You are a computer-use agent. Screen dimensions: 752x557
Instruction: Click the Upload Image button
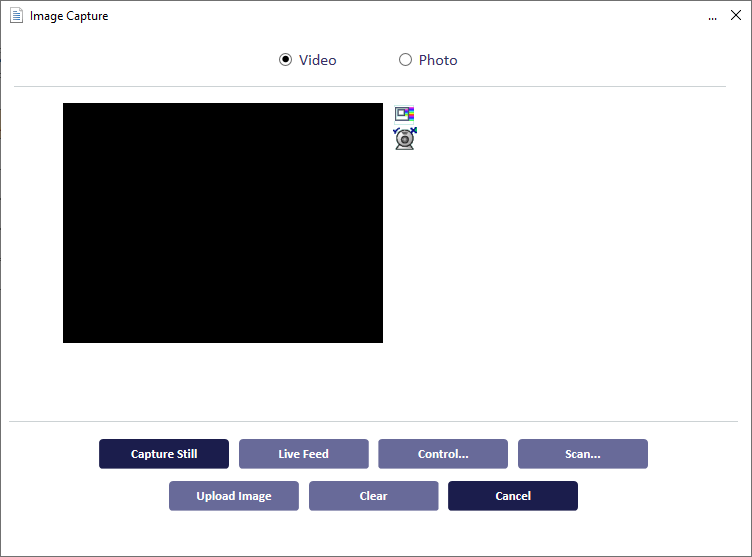coord(233,496)
